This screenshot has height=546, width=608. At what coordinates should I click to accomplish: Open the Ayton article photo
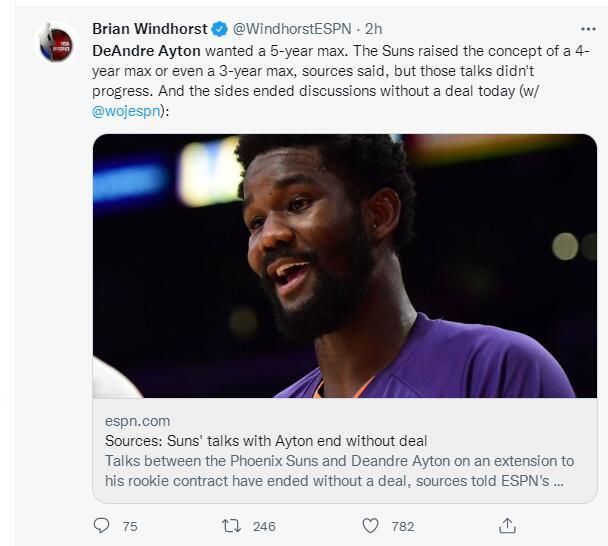[345, 266]
